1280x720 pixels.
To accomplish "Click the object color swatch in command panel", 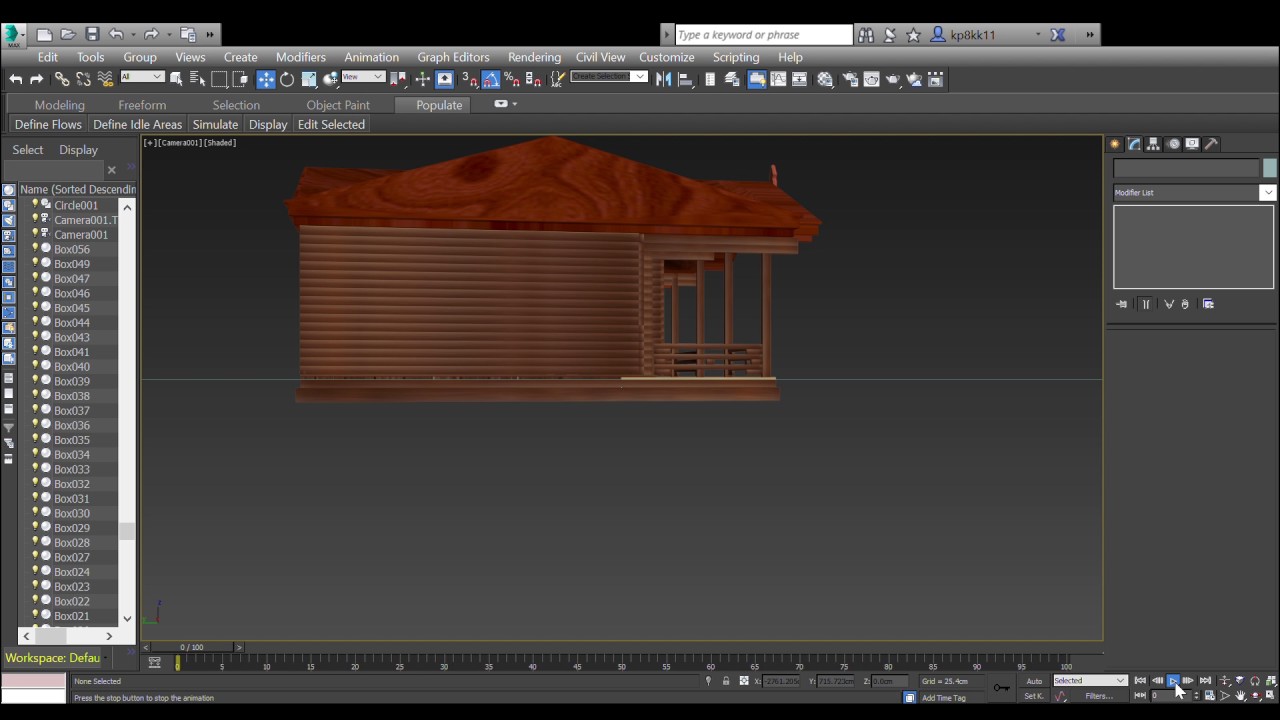I will pyautogui.click(x=1270, y=168).
